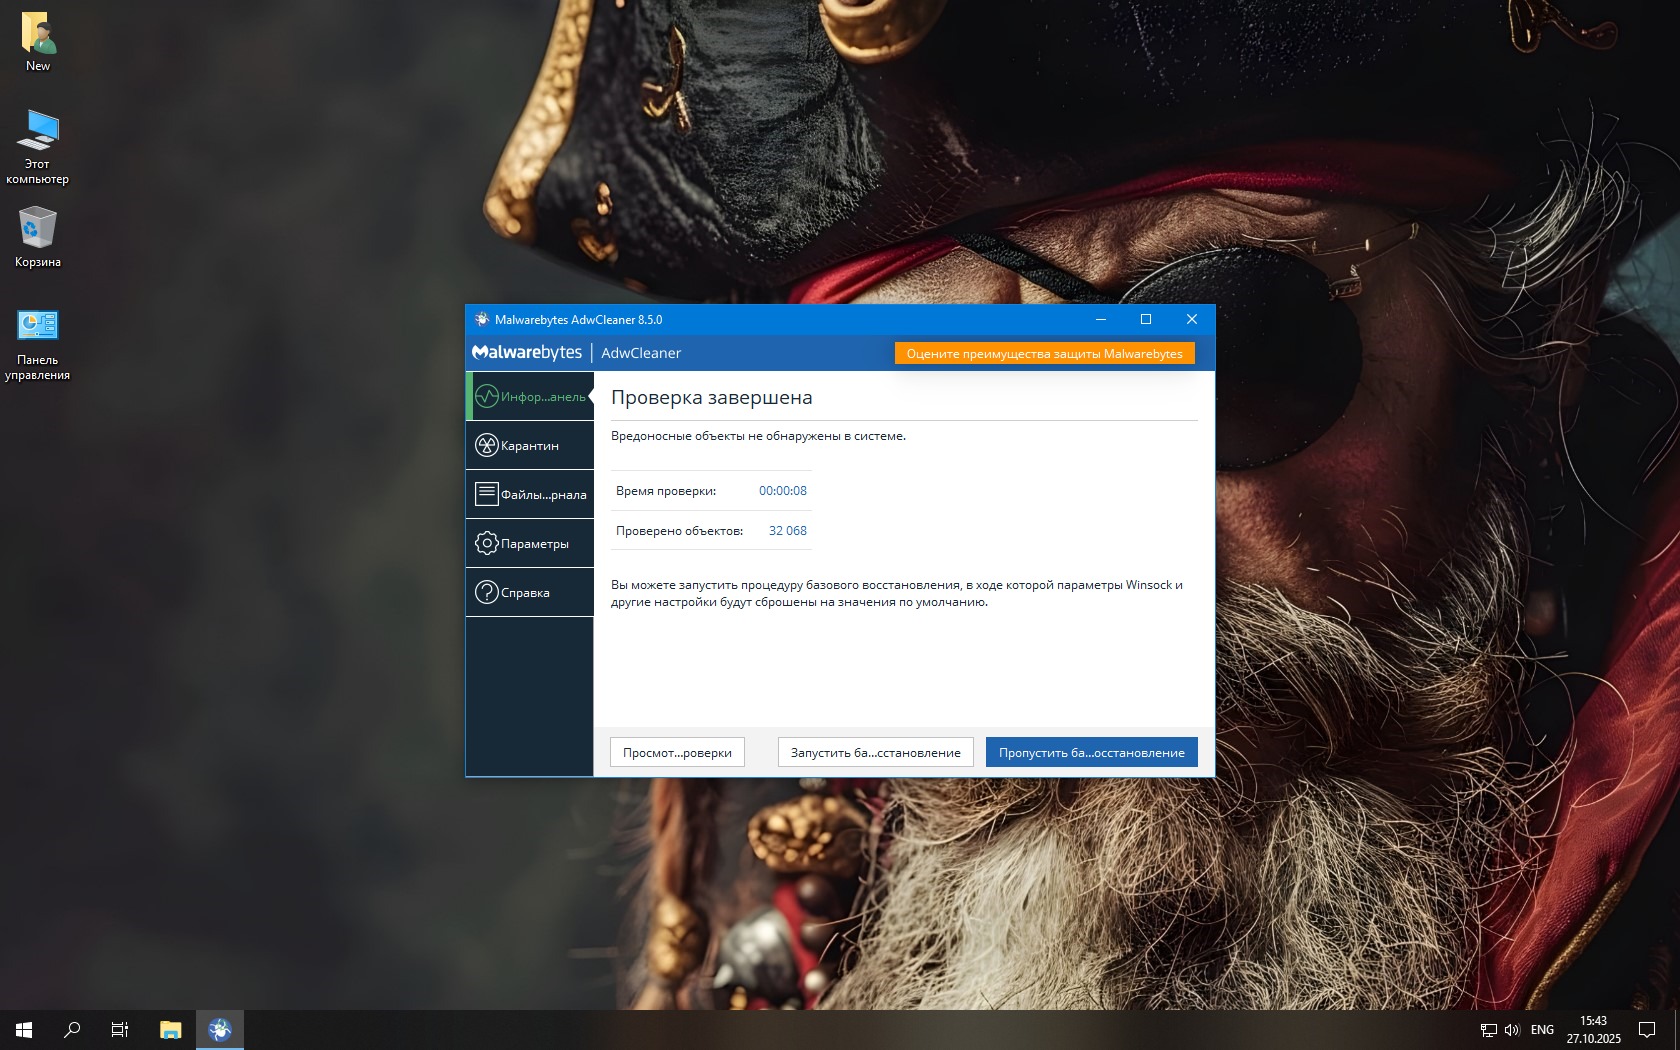Click the network icon in system tray

point(1488,1030)
